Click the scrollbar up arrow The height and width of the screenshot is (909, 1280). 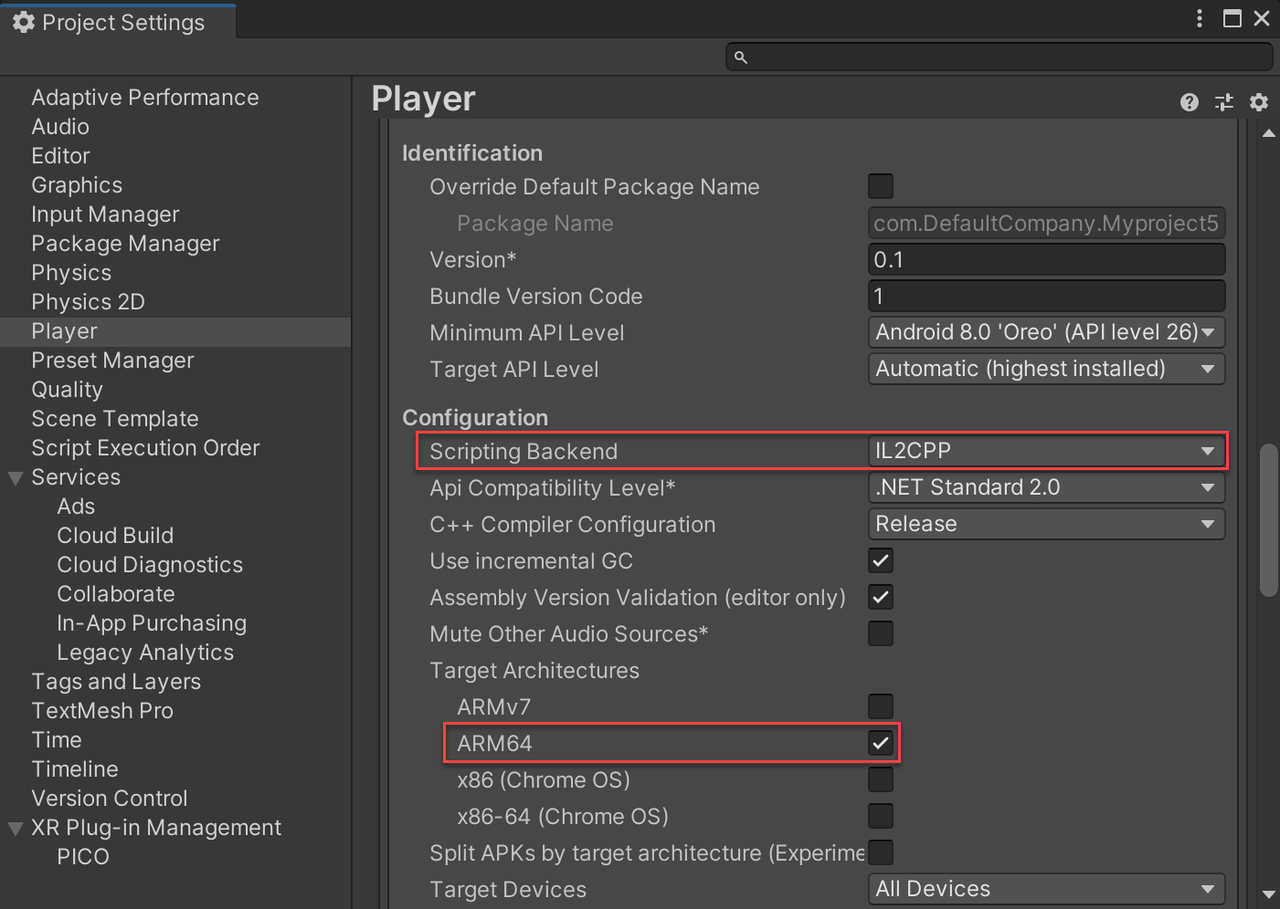click(1269, 133)
